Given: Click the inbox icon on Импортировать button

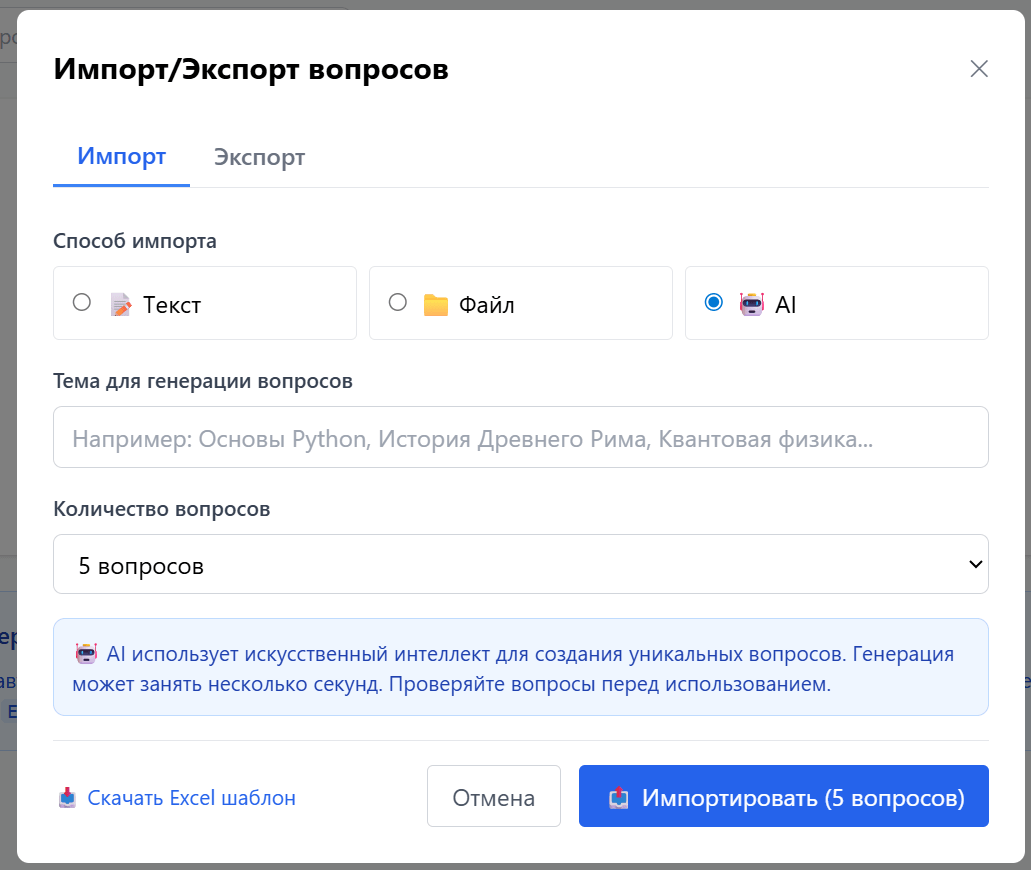Looking at the screenshot, I should (x=619, y=798).
